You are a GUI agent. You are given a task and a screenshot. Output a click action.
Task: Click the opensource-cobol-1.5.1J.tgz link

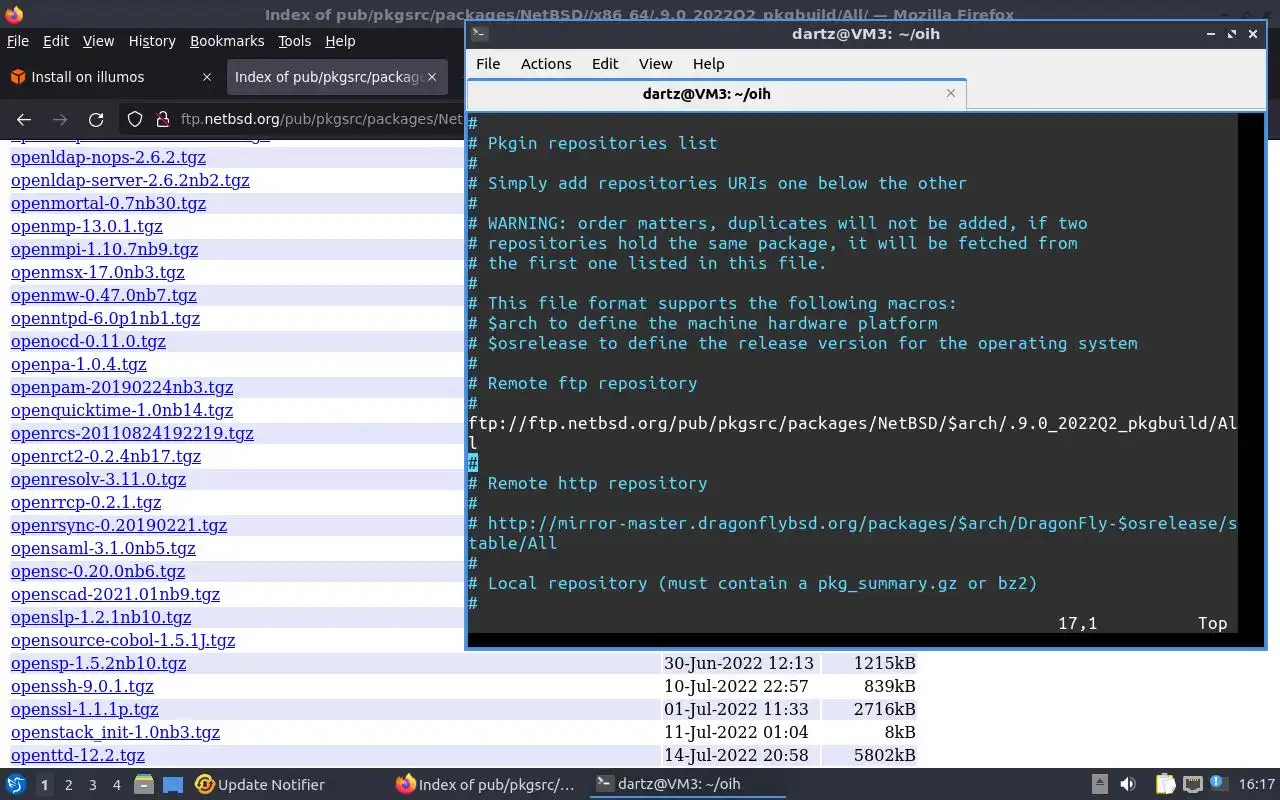coord(123,640)
